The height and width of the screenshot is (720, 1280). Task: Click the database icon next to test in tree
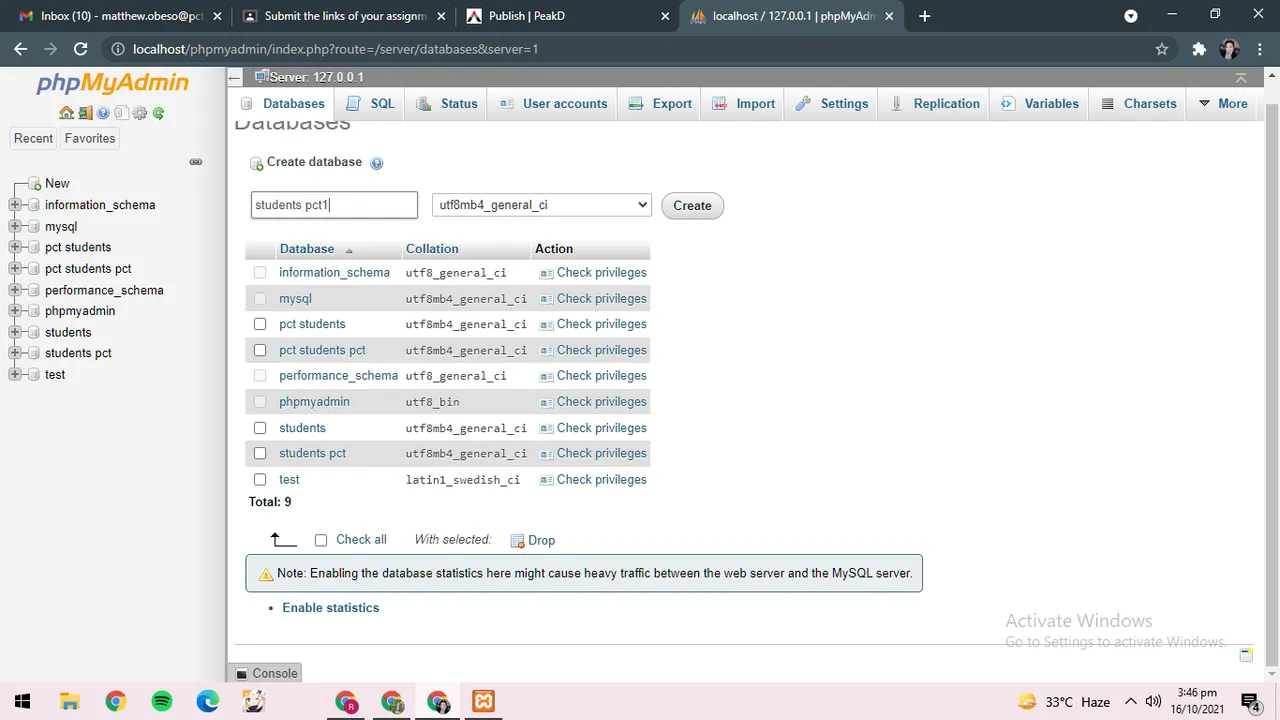tap(33, 375)
